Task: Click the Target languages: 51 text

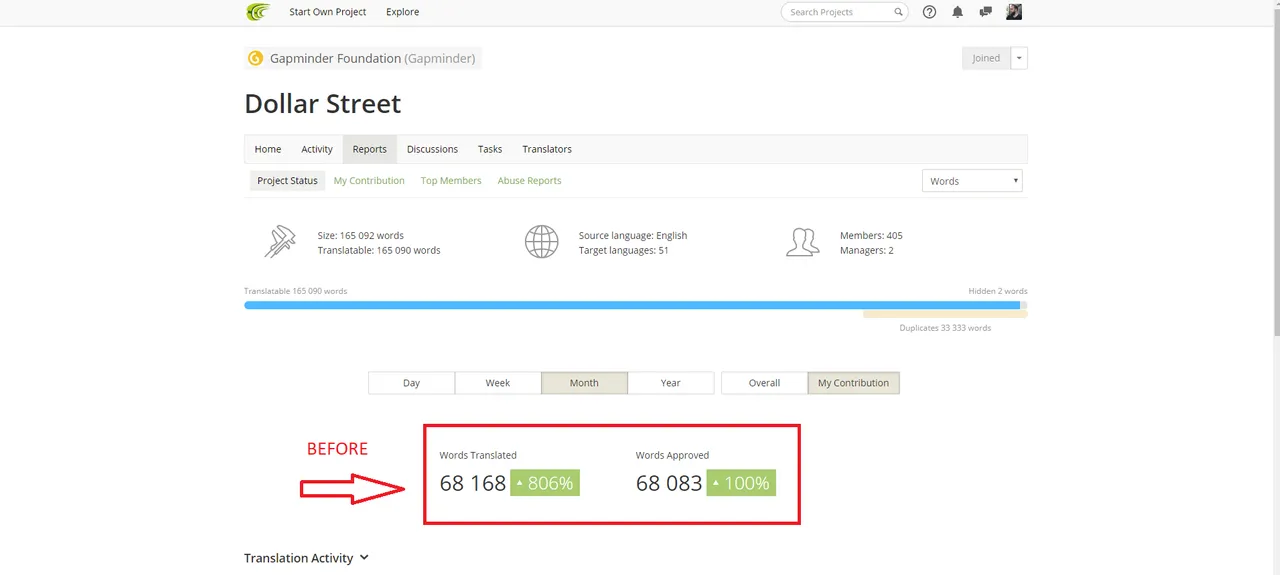Action: point(624,250)
